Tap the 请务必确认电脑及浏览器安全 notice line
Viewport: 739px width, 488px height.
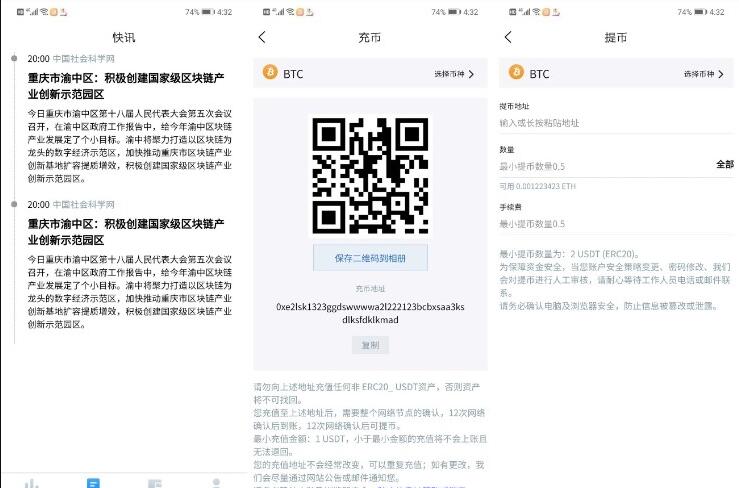click(x=609, y=306)
